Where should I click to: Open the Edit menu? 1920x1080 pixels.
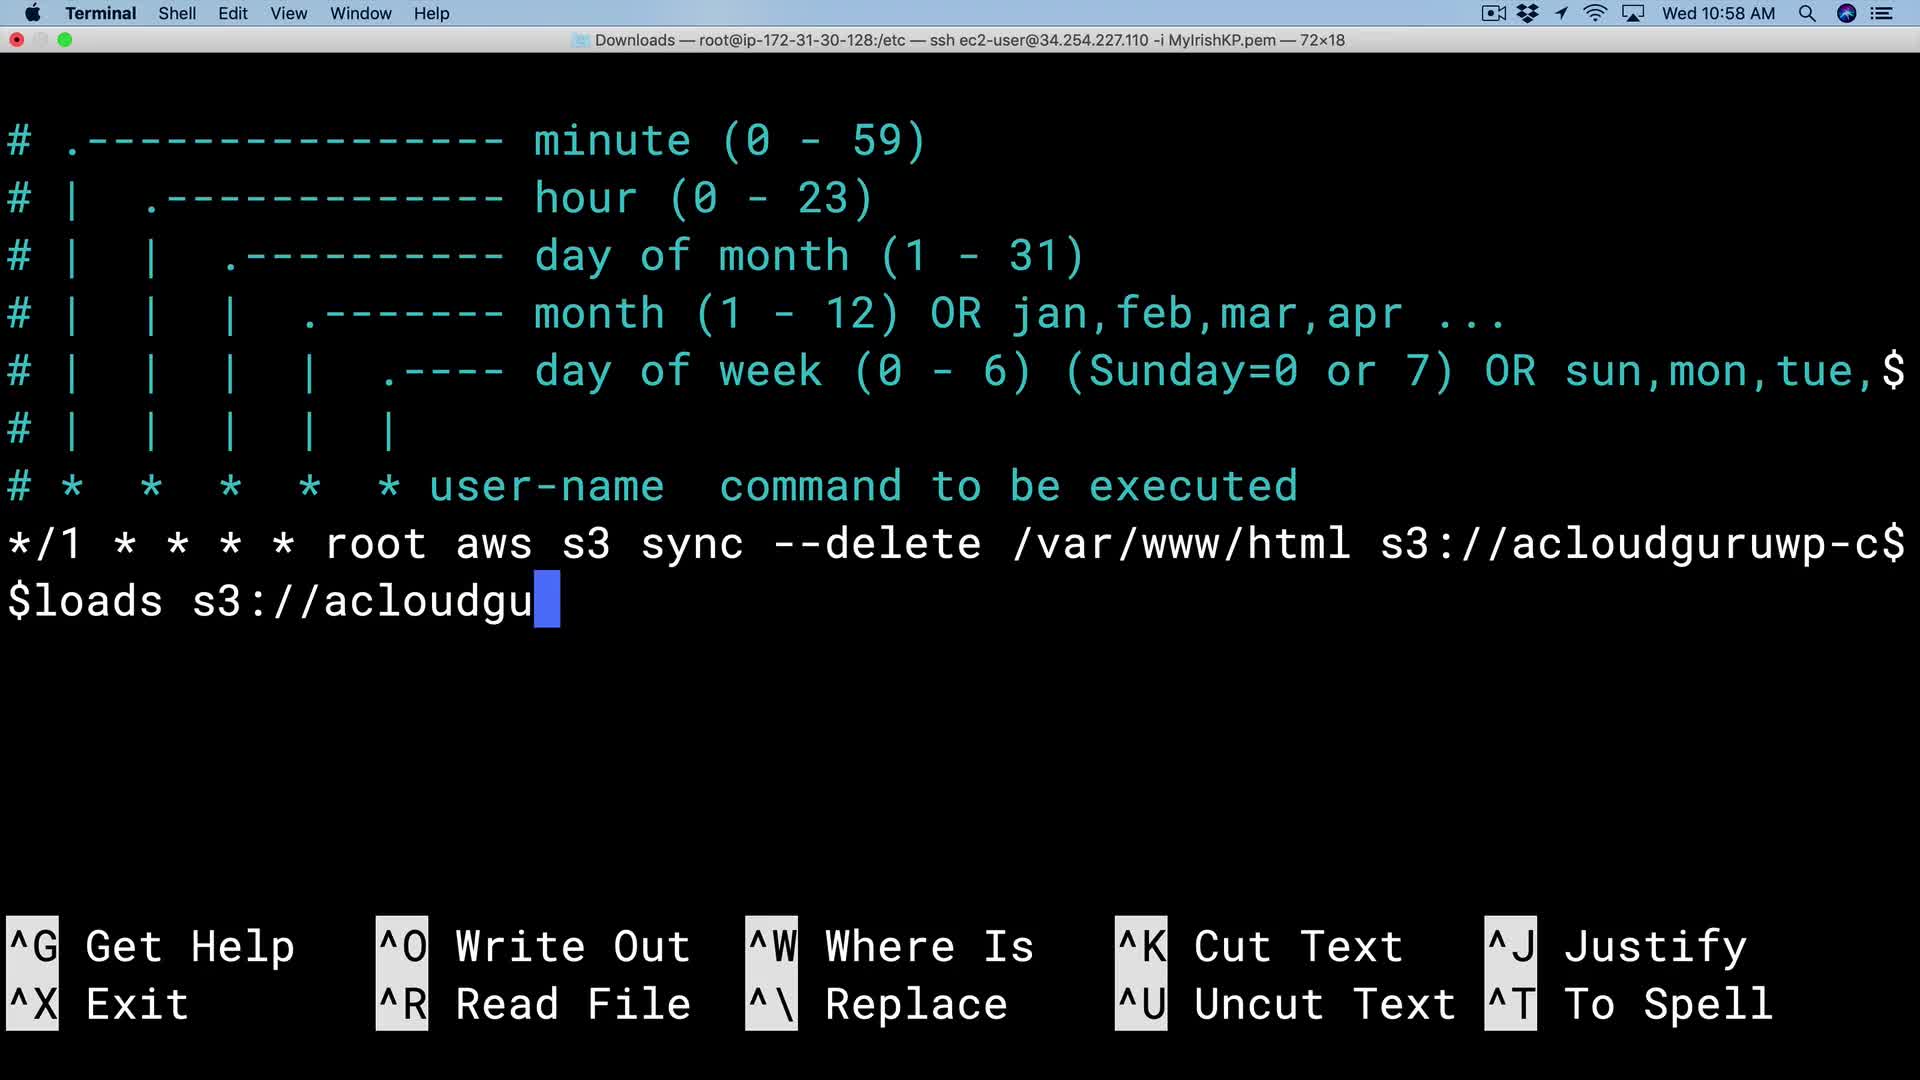tap(233, 13)
